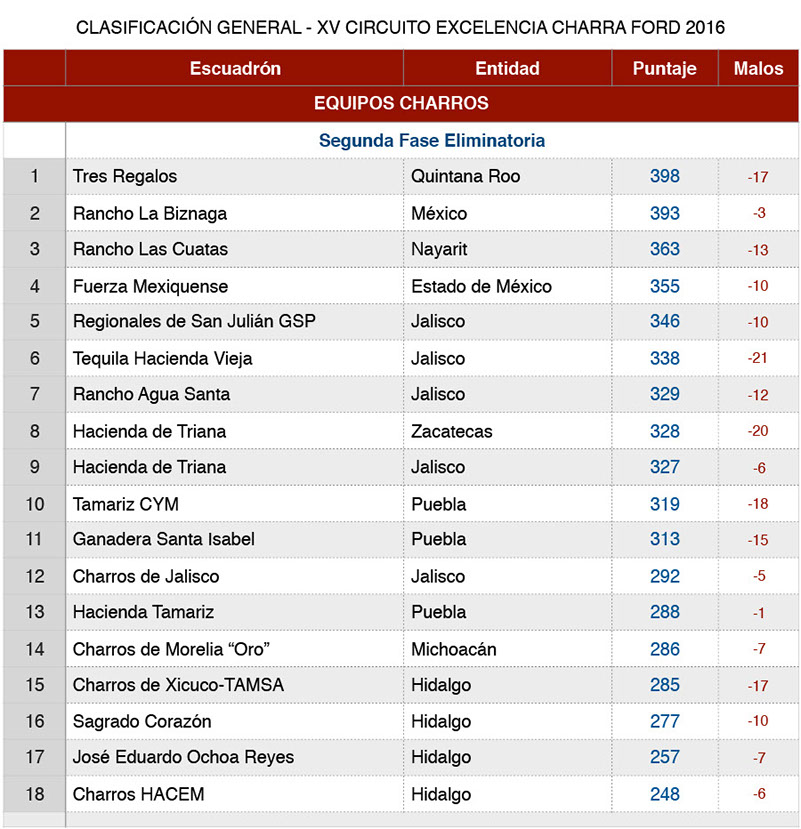This screenshot has height=829, width=801.
Task: Click Fuerza Mexiquense team entry
Action: click(x=150, y=286)
